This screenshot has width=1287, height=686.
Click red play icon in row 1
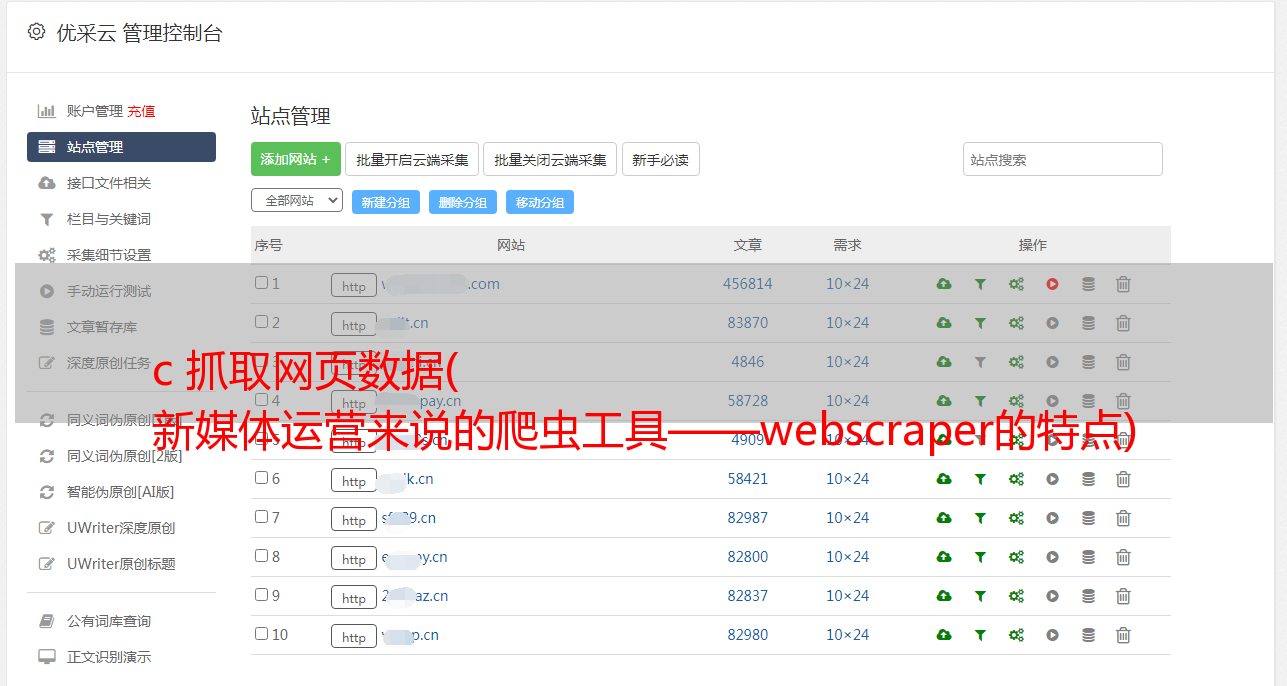coord(1052,284)
